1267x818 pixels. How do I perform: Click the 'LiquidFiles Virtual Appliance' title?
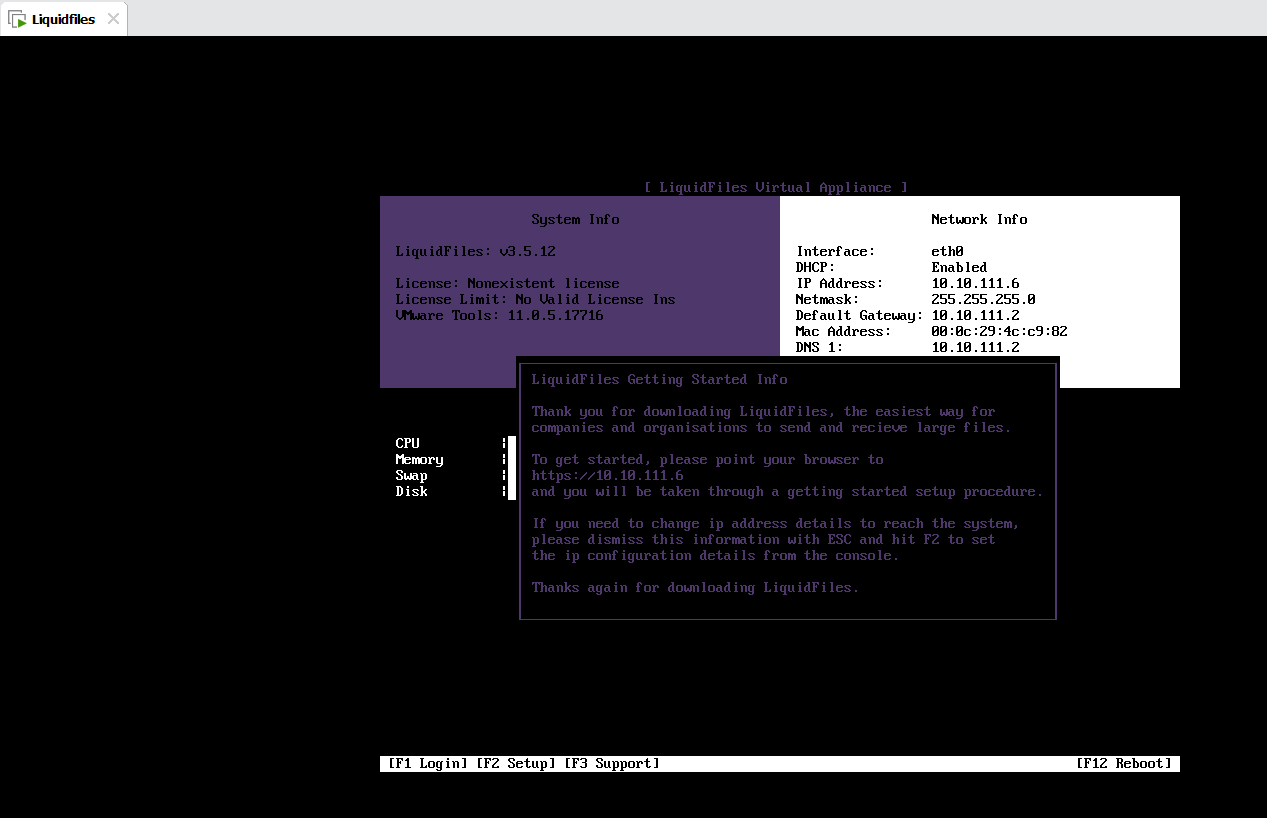coord(776,188)
